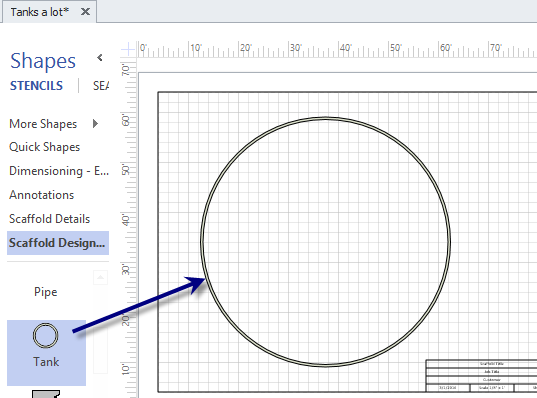Activate the Tanks a lot document tab

point(40,12)
